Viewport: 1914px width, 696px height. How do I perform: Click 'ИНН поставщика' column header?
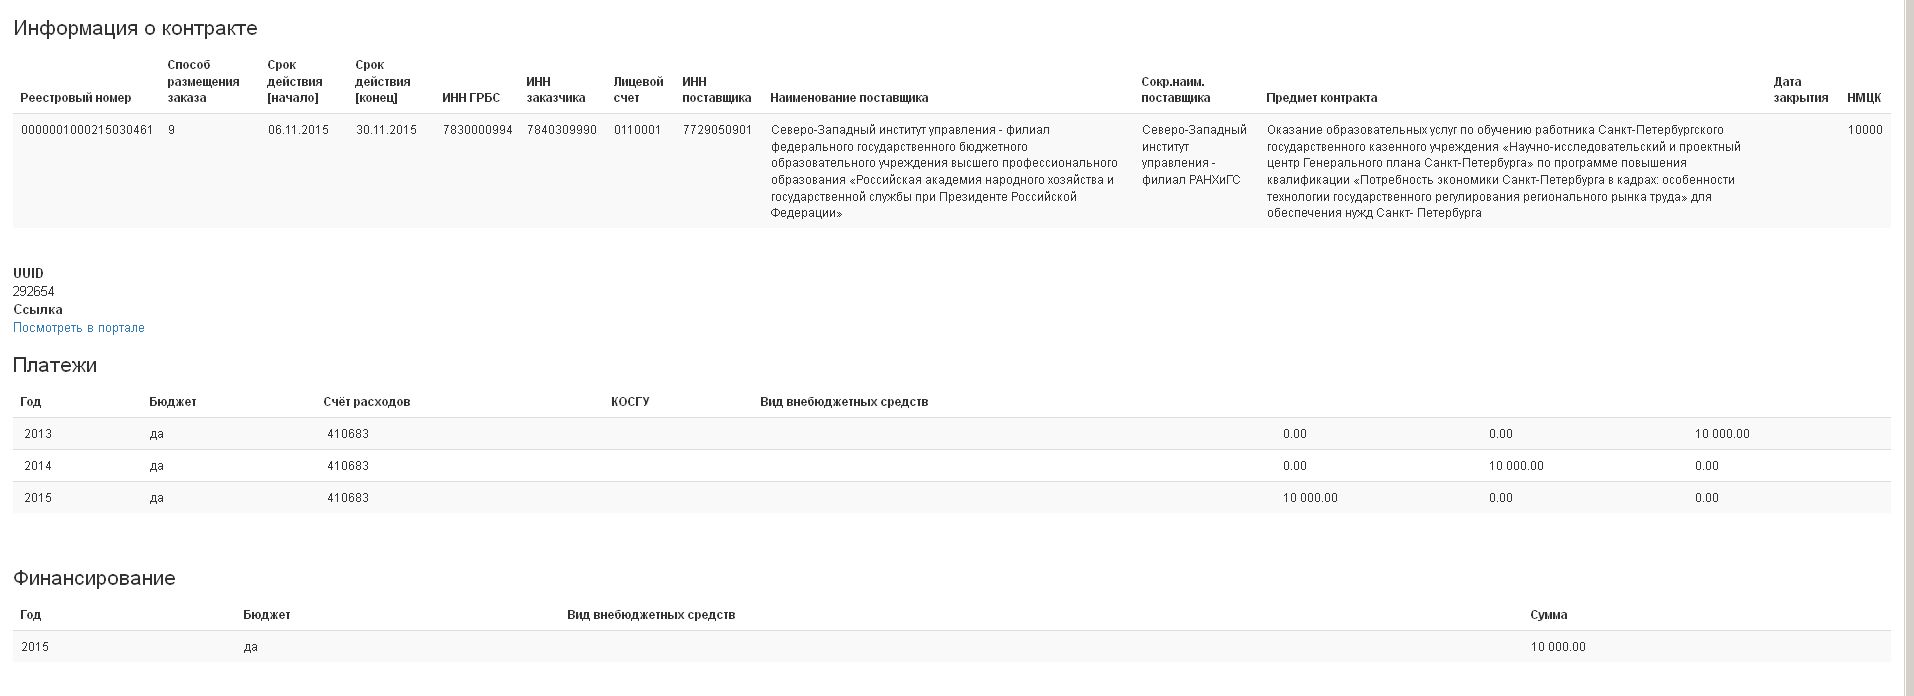pos(716,90)
